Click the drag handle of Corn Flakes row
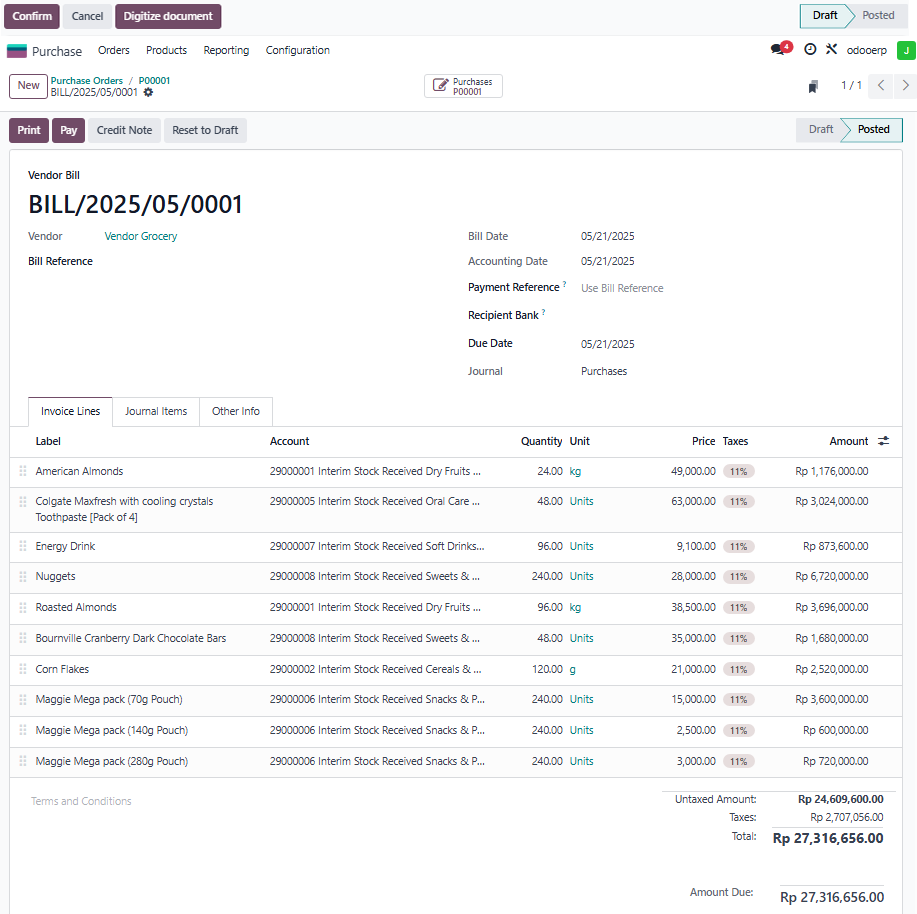This screenshot has width=917, height=914. click(23, 669)
